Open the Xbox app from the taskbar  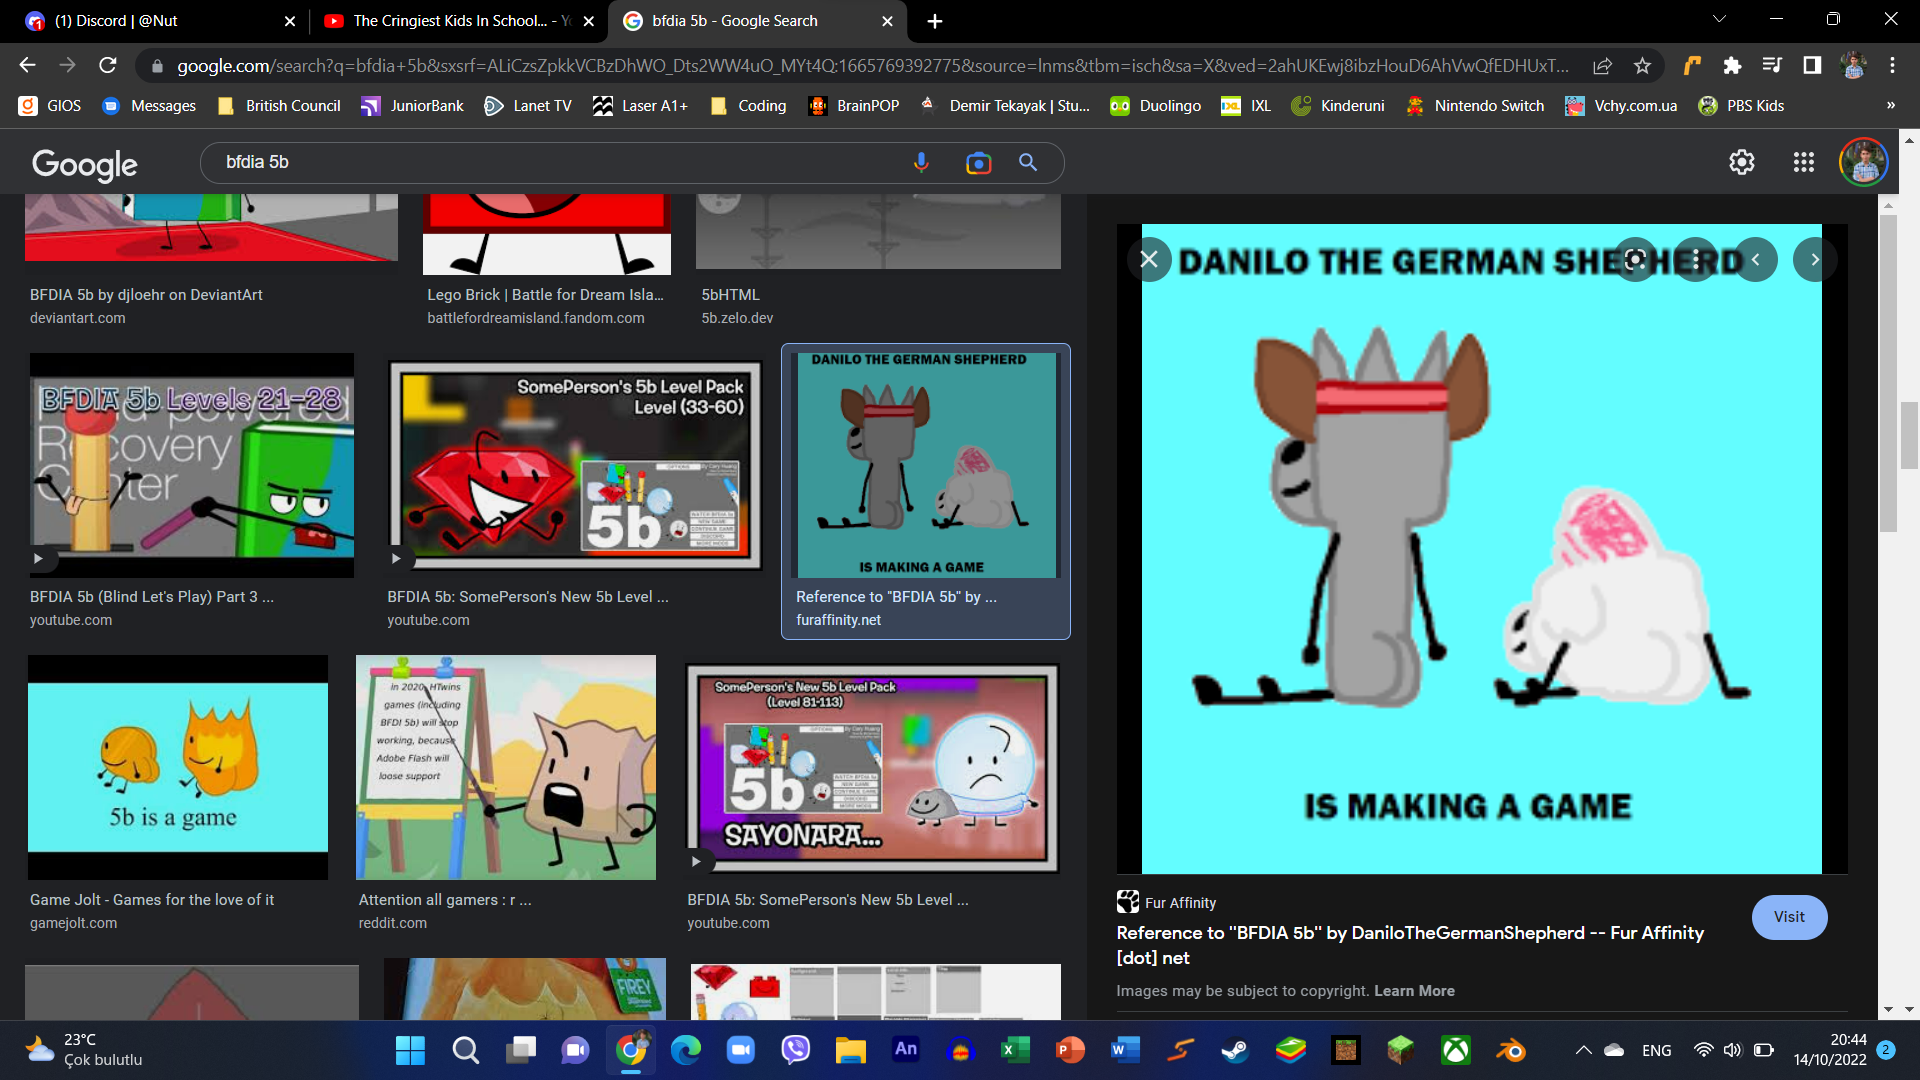coord(1455,1050)
